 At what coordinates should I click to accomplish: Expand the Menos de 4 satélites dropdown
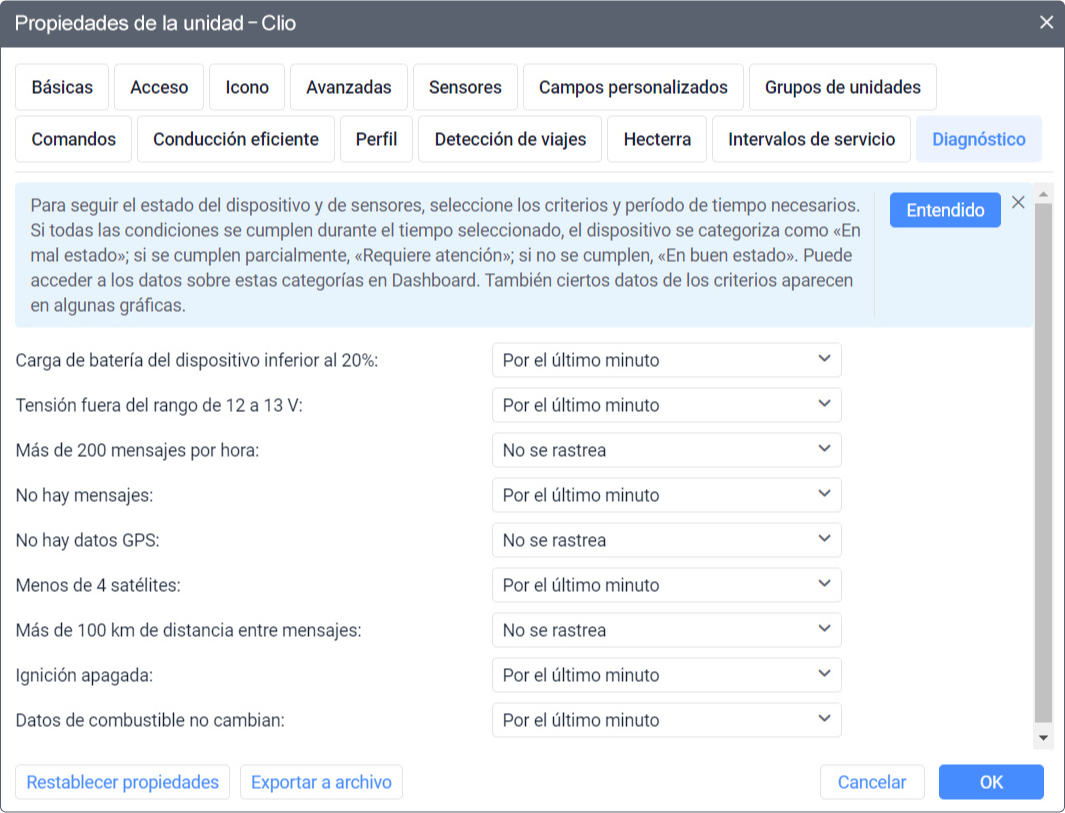click(666, 585)
